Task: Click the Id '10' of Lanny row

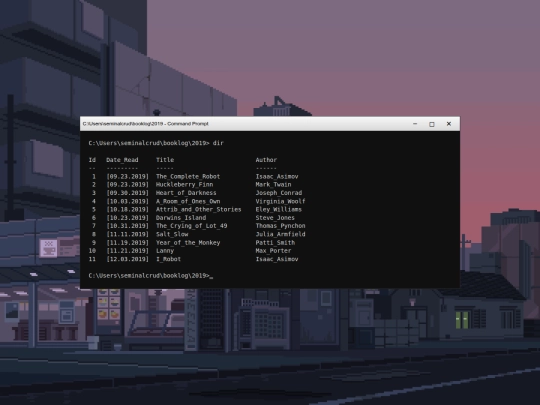Action: [x=92, y=251]
